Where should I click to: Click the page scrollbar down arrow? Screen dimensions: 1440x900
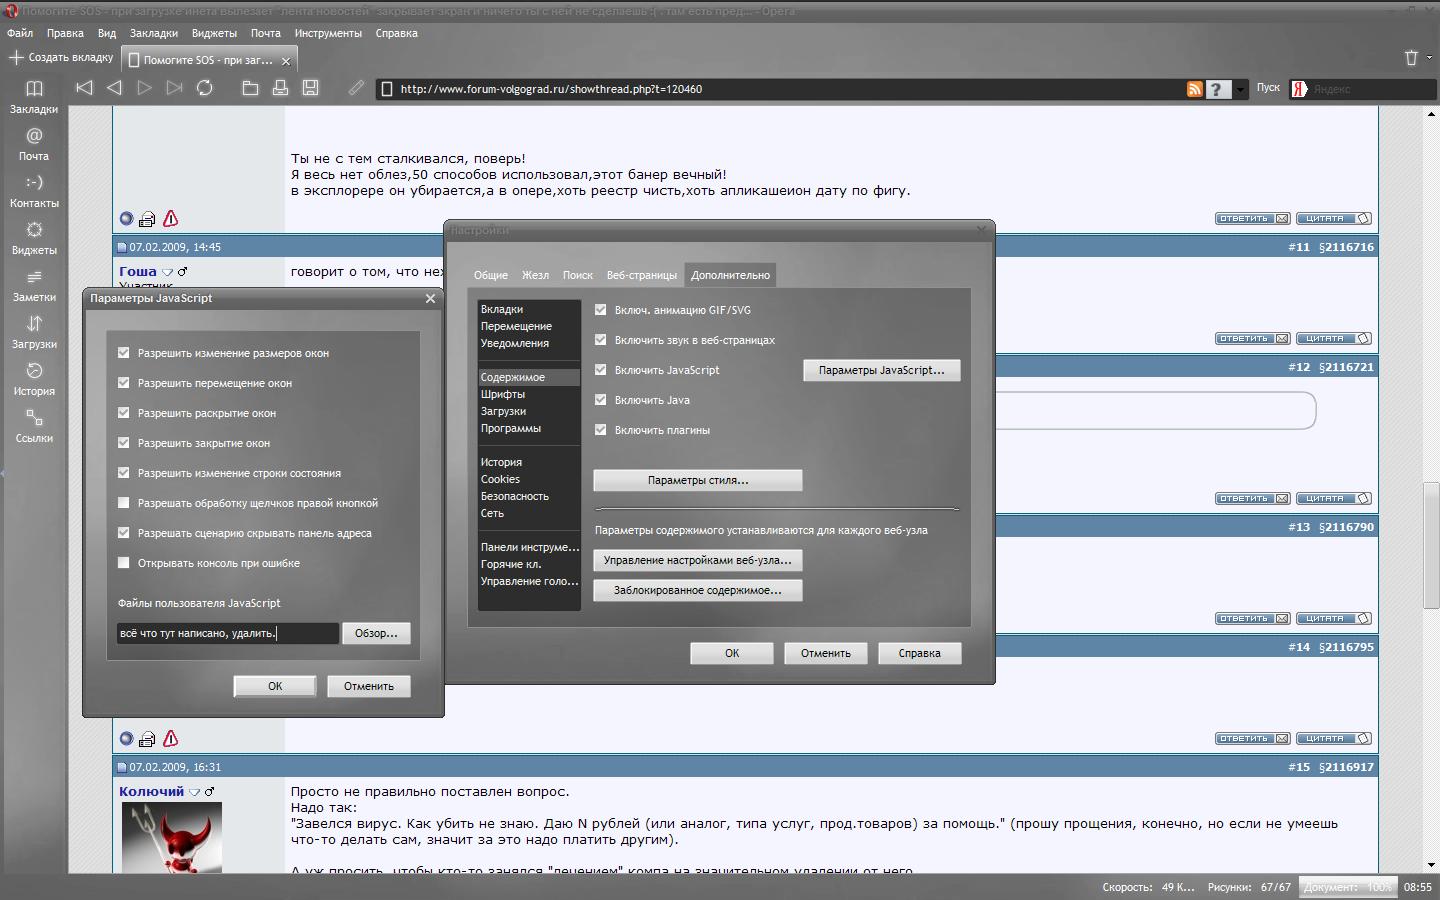coord(1431,865)
